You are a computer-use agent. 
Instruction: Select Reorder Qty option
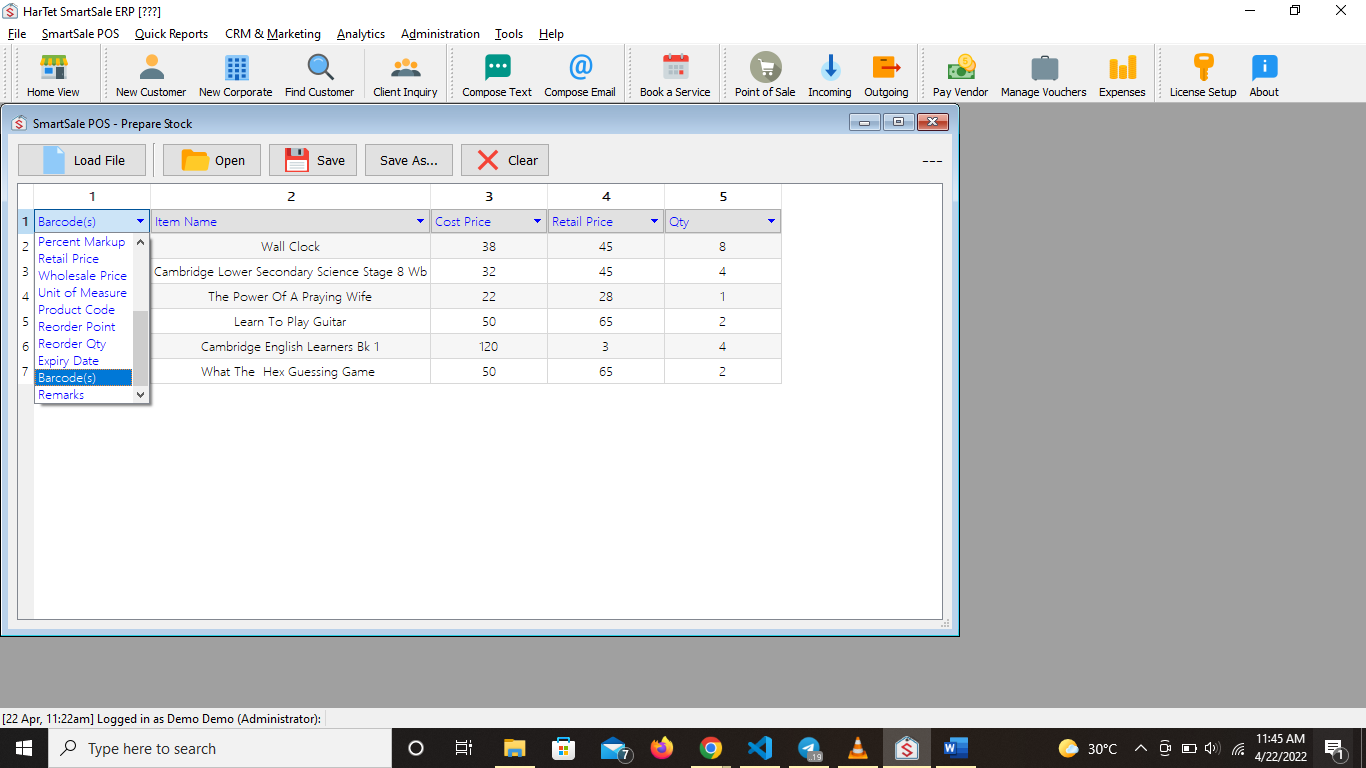coord(84,343)
